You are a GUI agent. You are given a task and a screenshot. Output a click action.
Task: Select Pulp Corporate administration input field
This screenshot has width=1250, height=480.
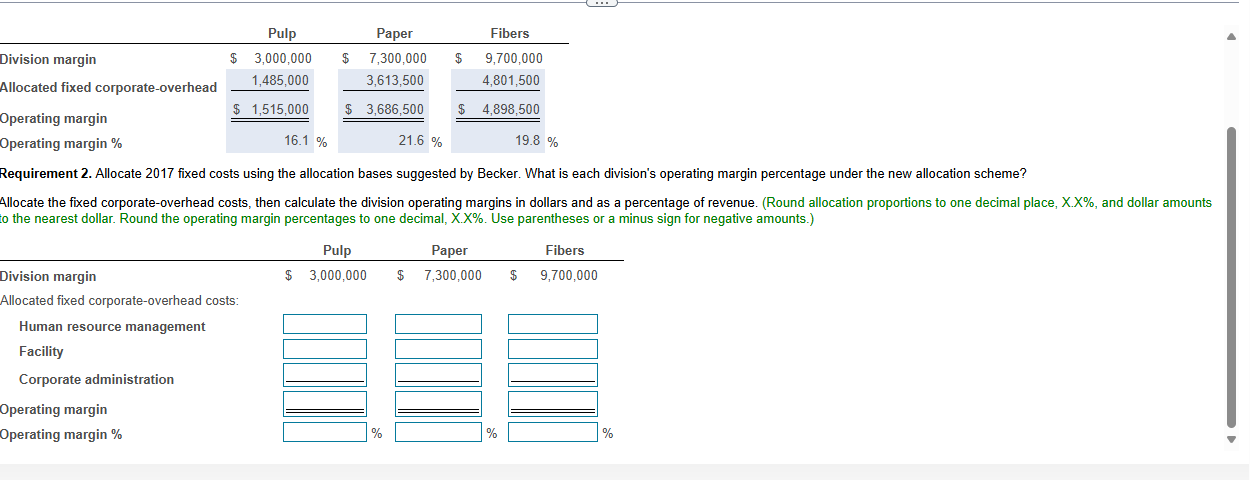(x=325, y=374)
